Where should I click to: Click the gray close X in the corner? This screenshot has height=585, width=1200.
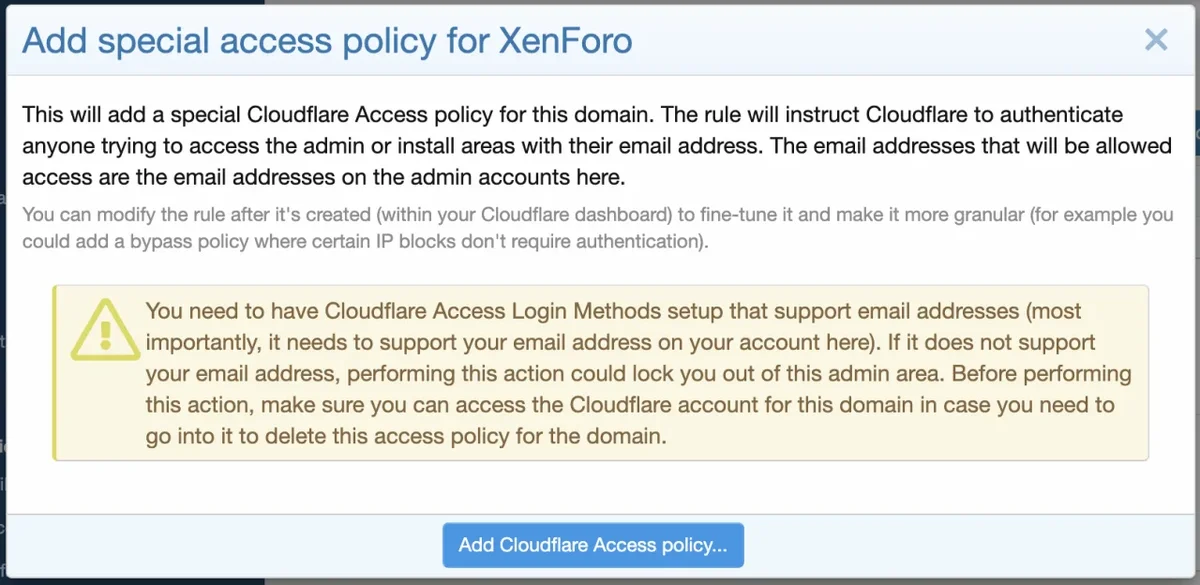1156,40
